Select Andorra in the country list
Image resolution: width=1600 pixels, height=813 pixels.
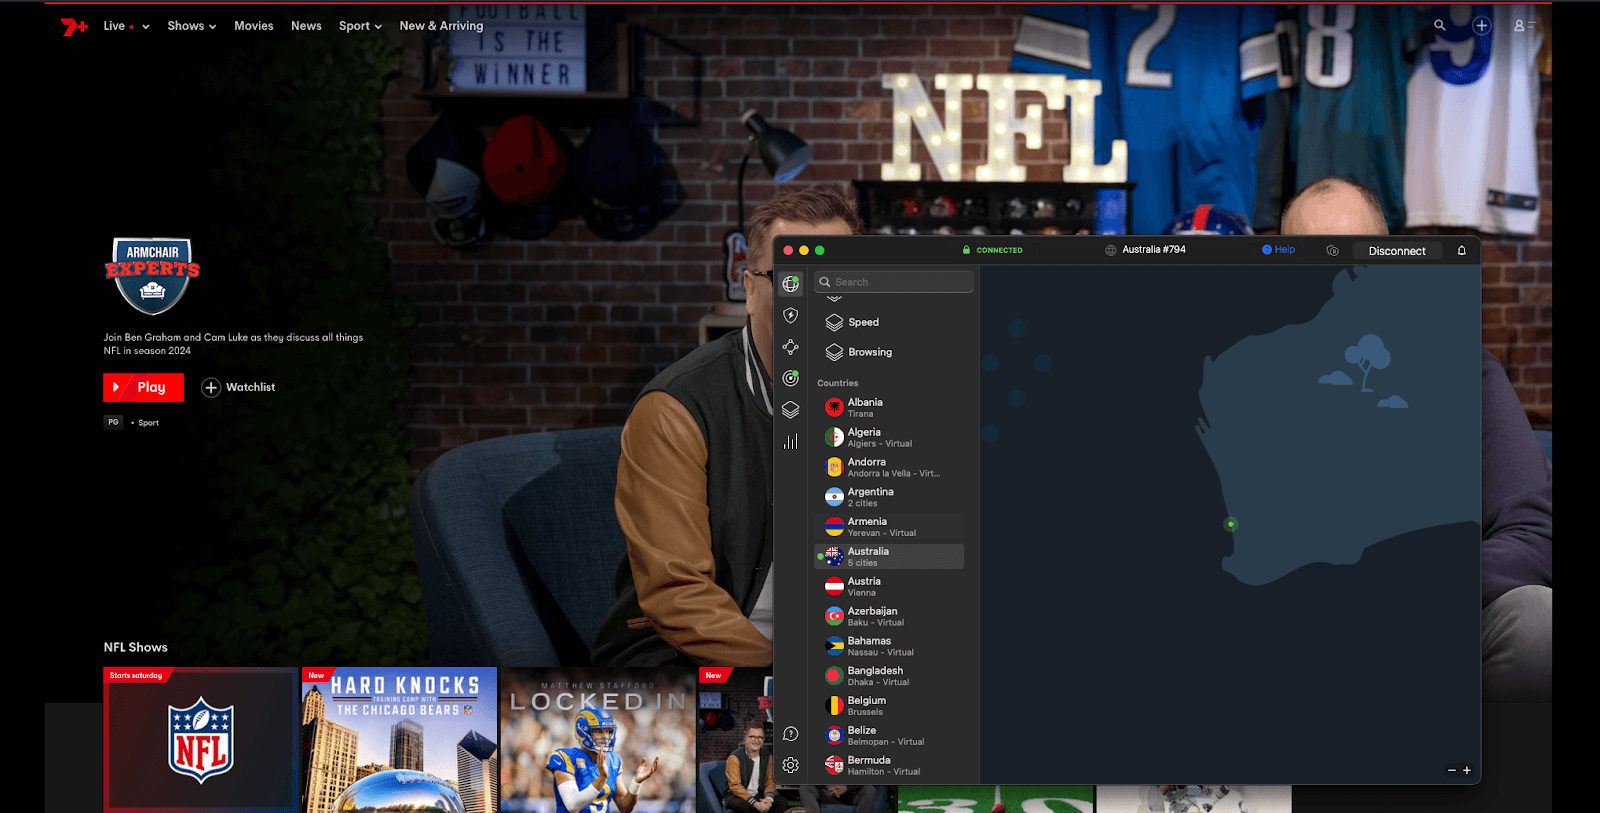(x=889, y=467)
